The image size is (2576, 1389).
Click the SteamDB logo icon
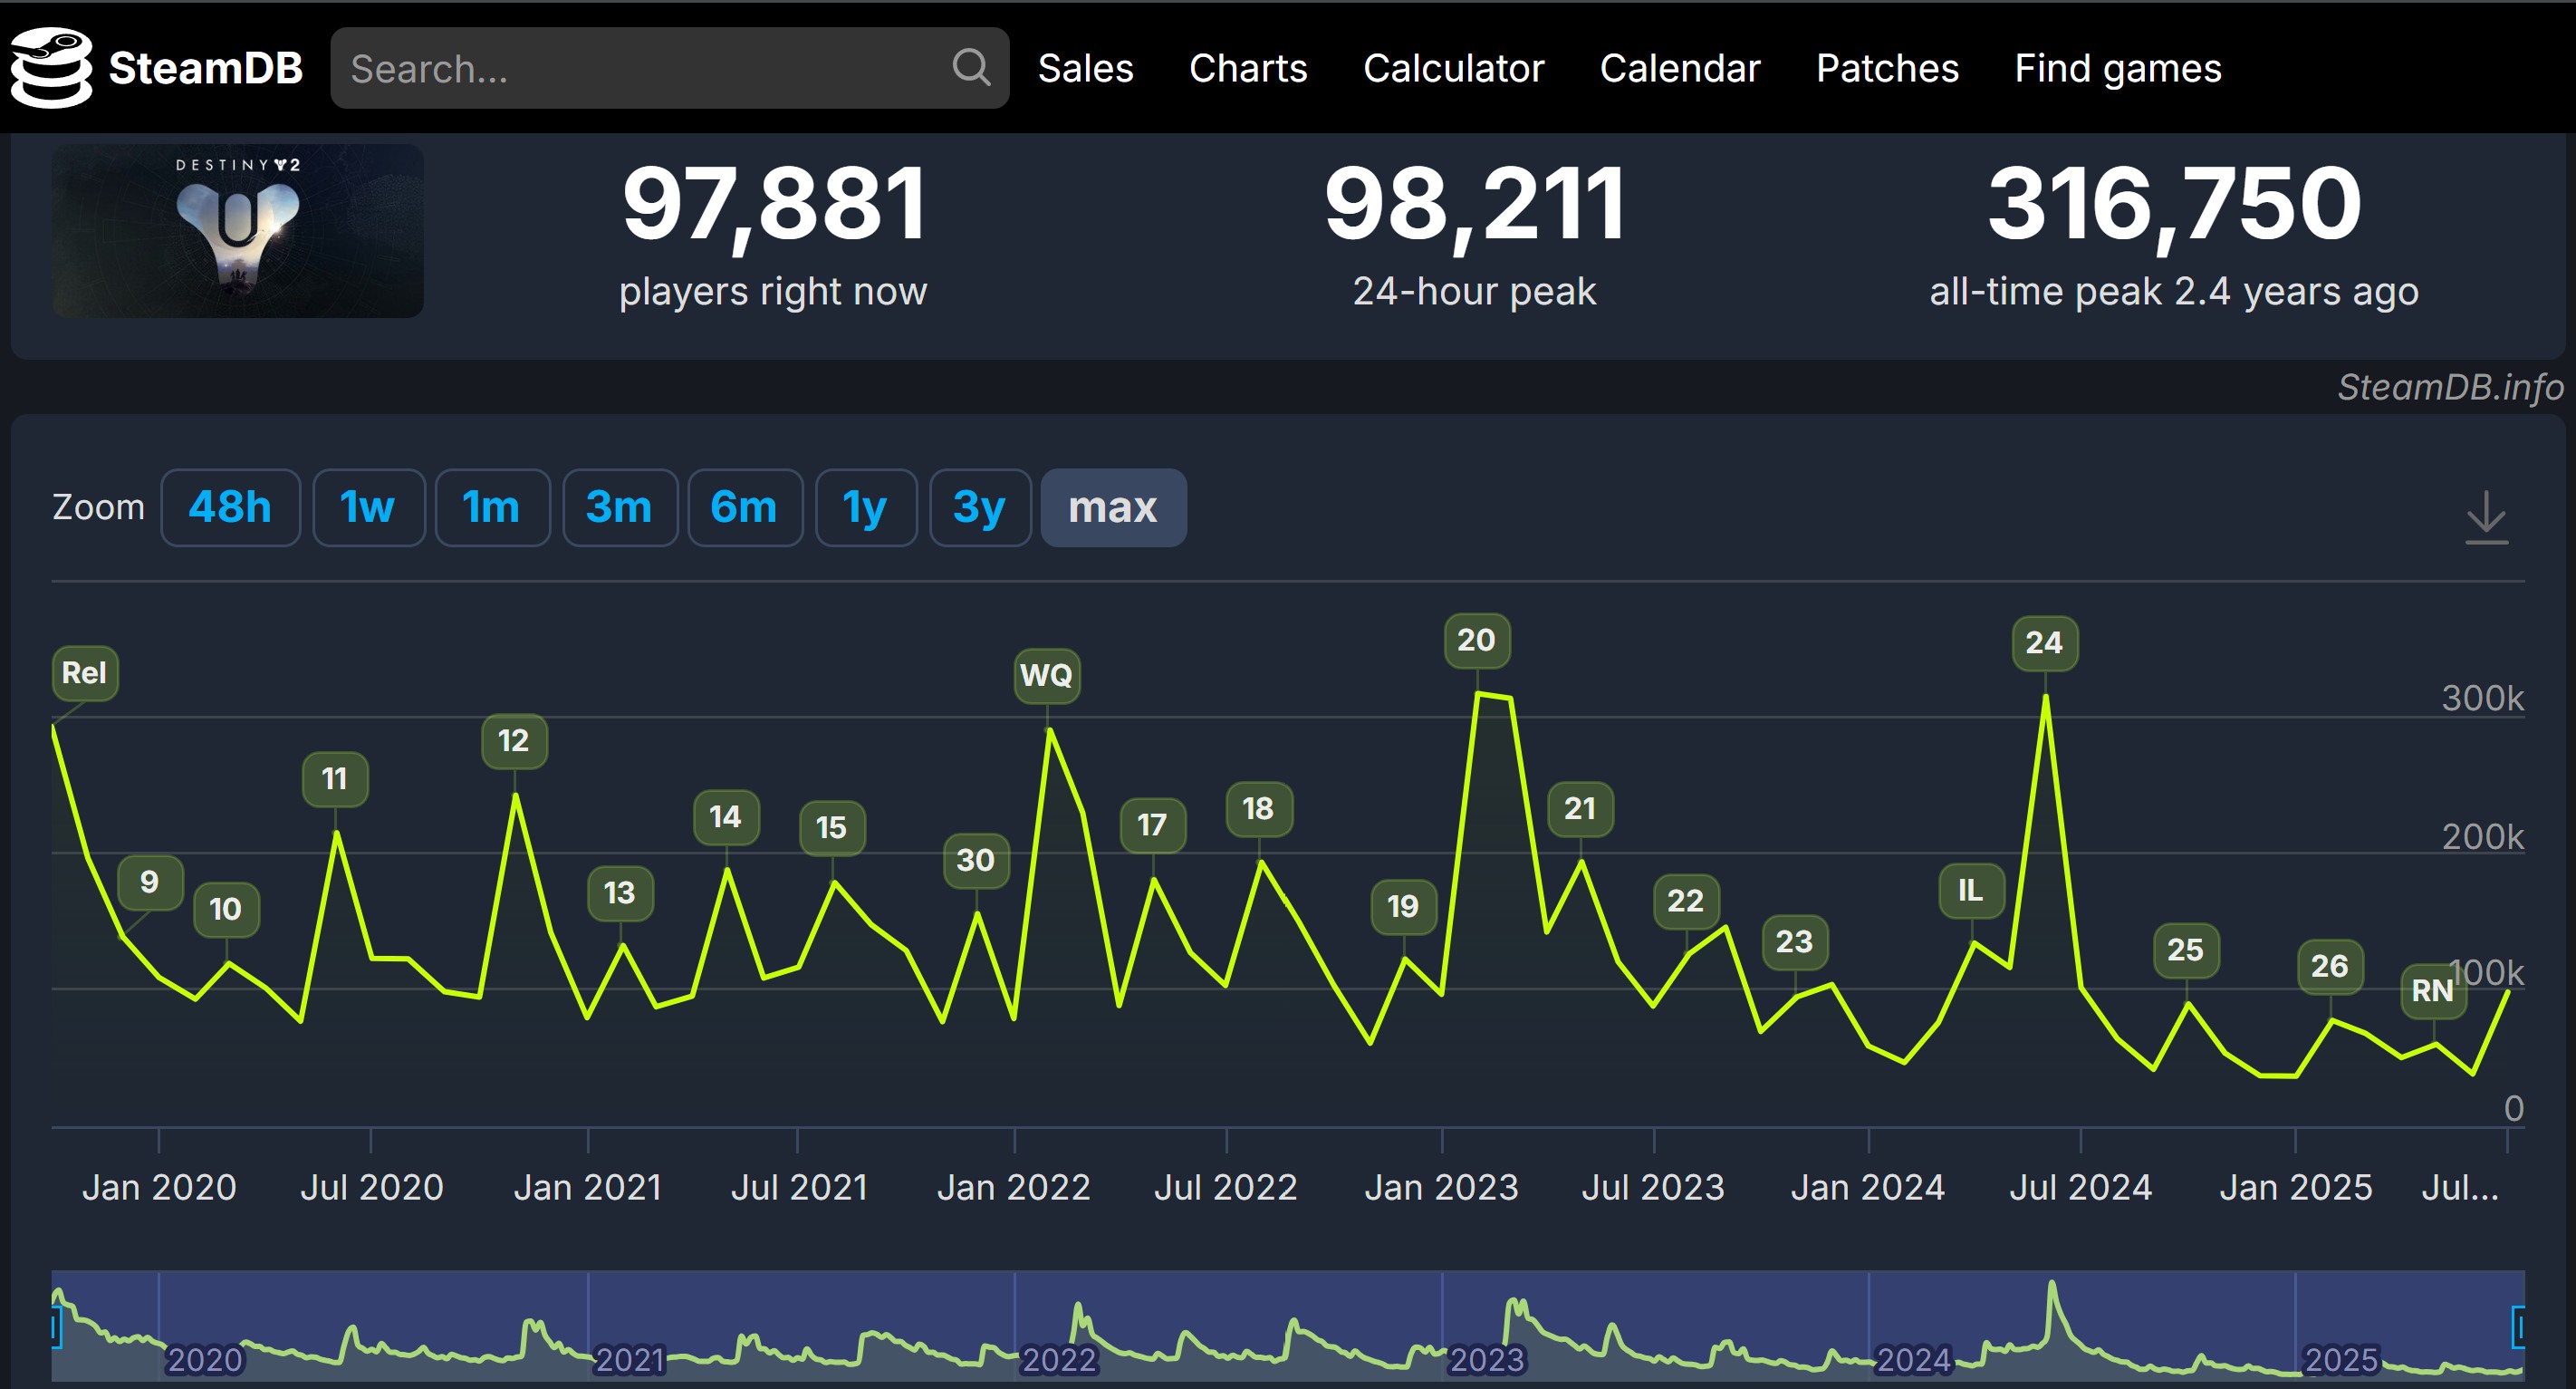tap(51, 68)
